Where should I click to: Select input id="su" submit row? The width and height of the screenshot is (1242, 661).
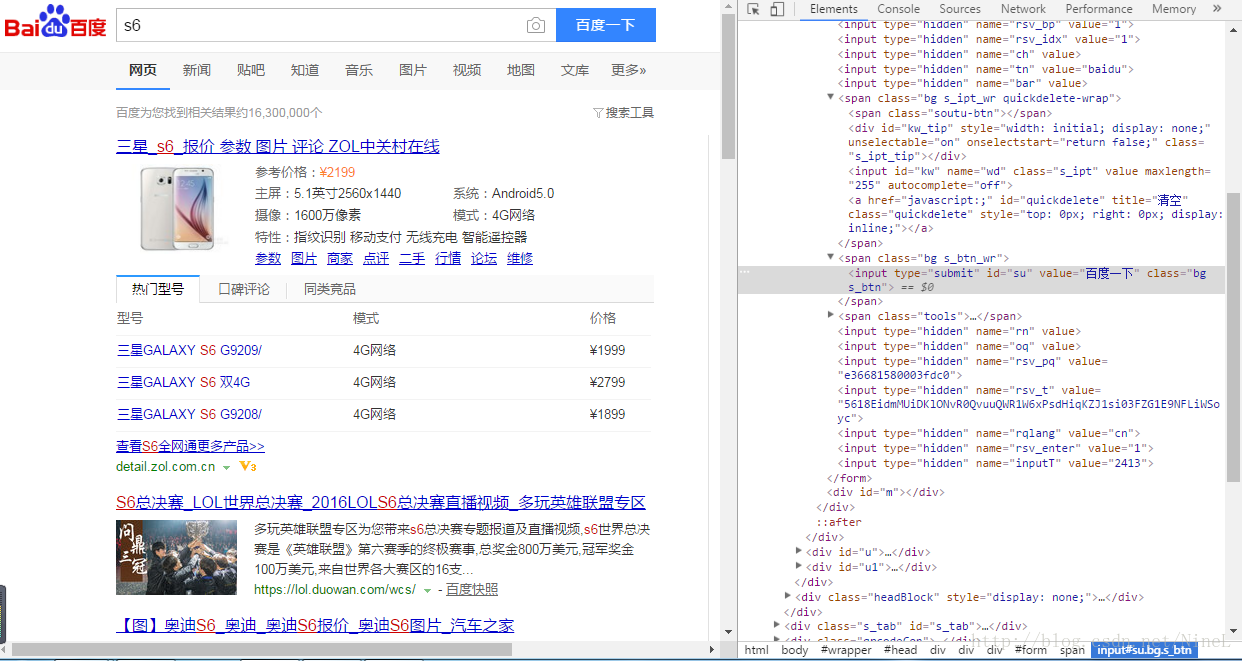coord(981,280)
